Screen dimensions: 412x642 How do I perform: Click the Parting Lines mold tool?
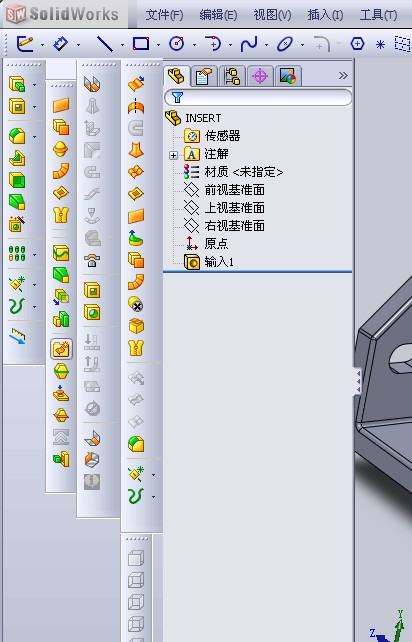[x=61, y=371]
